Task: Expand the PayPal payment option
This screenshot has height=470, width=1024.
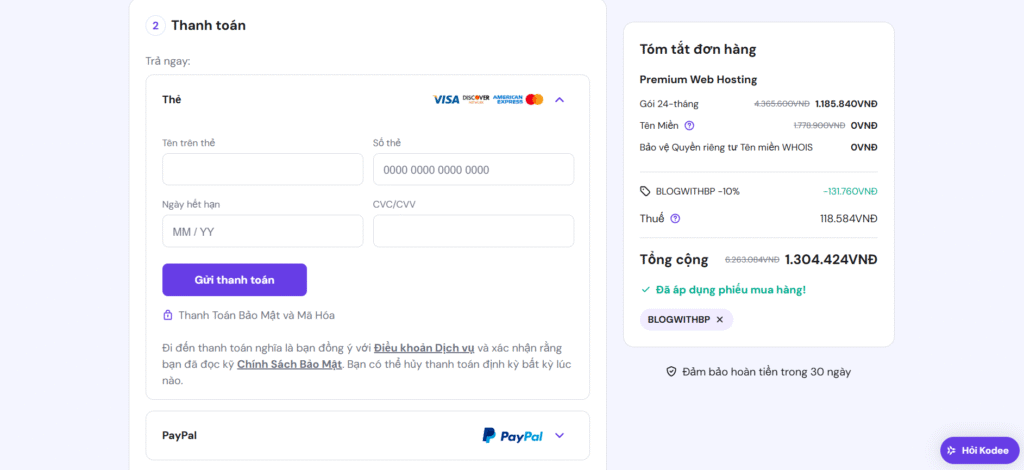Action: [560, 436]
